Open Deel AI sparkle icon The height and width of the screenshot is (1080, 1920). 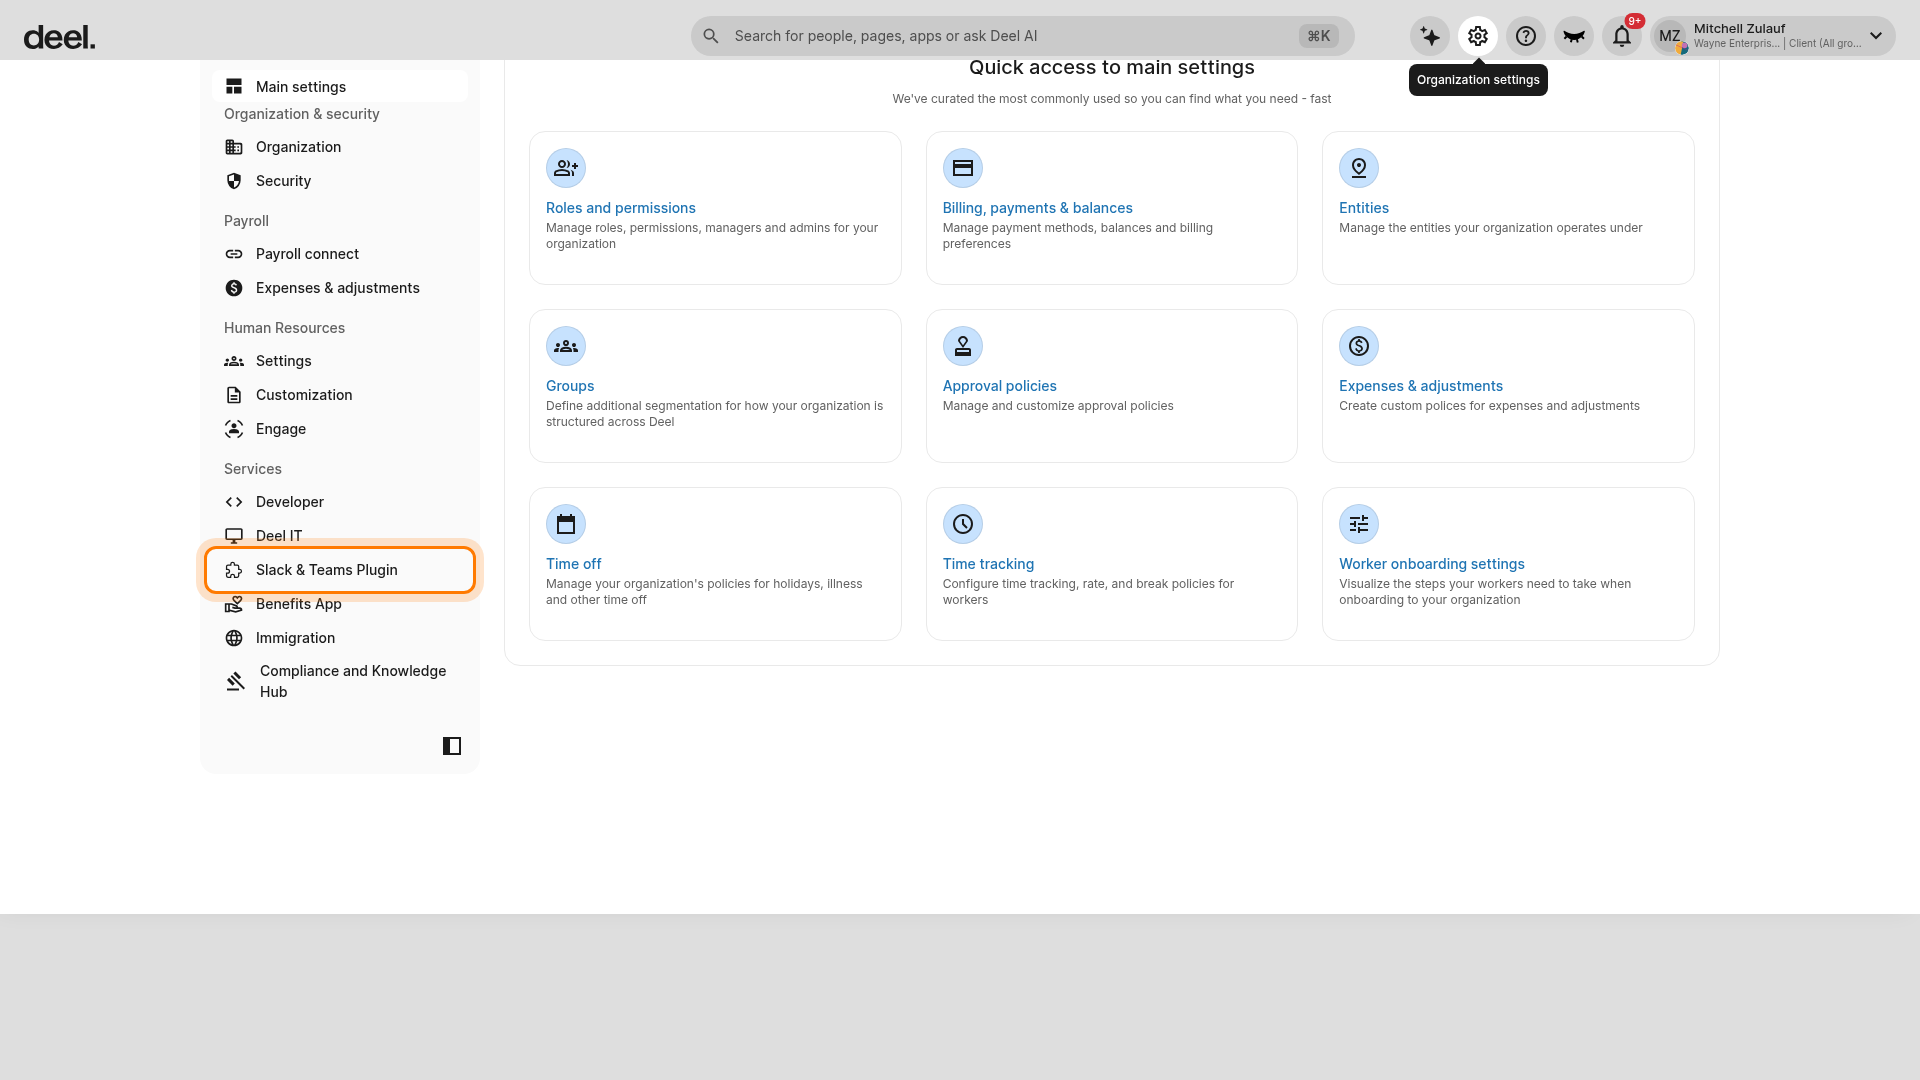[x=1430, y=36]
